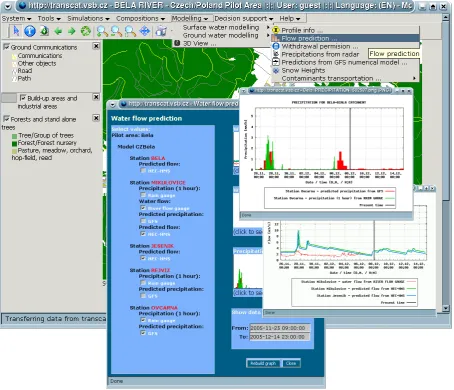
Task: Click the Water flow prediction window globe icon
Action: pos(124,104)
